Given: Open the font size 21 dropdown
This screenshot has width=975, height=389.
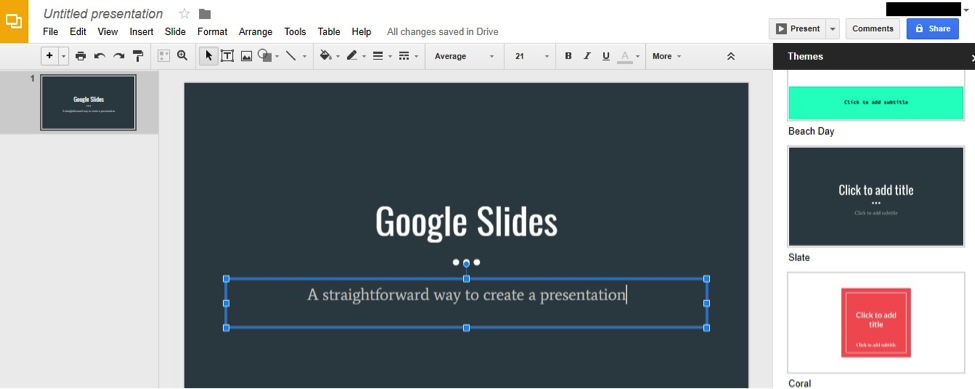Looking at the screenshot, I should pyautogui.click(x=532, y=56).
